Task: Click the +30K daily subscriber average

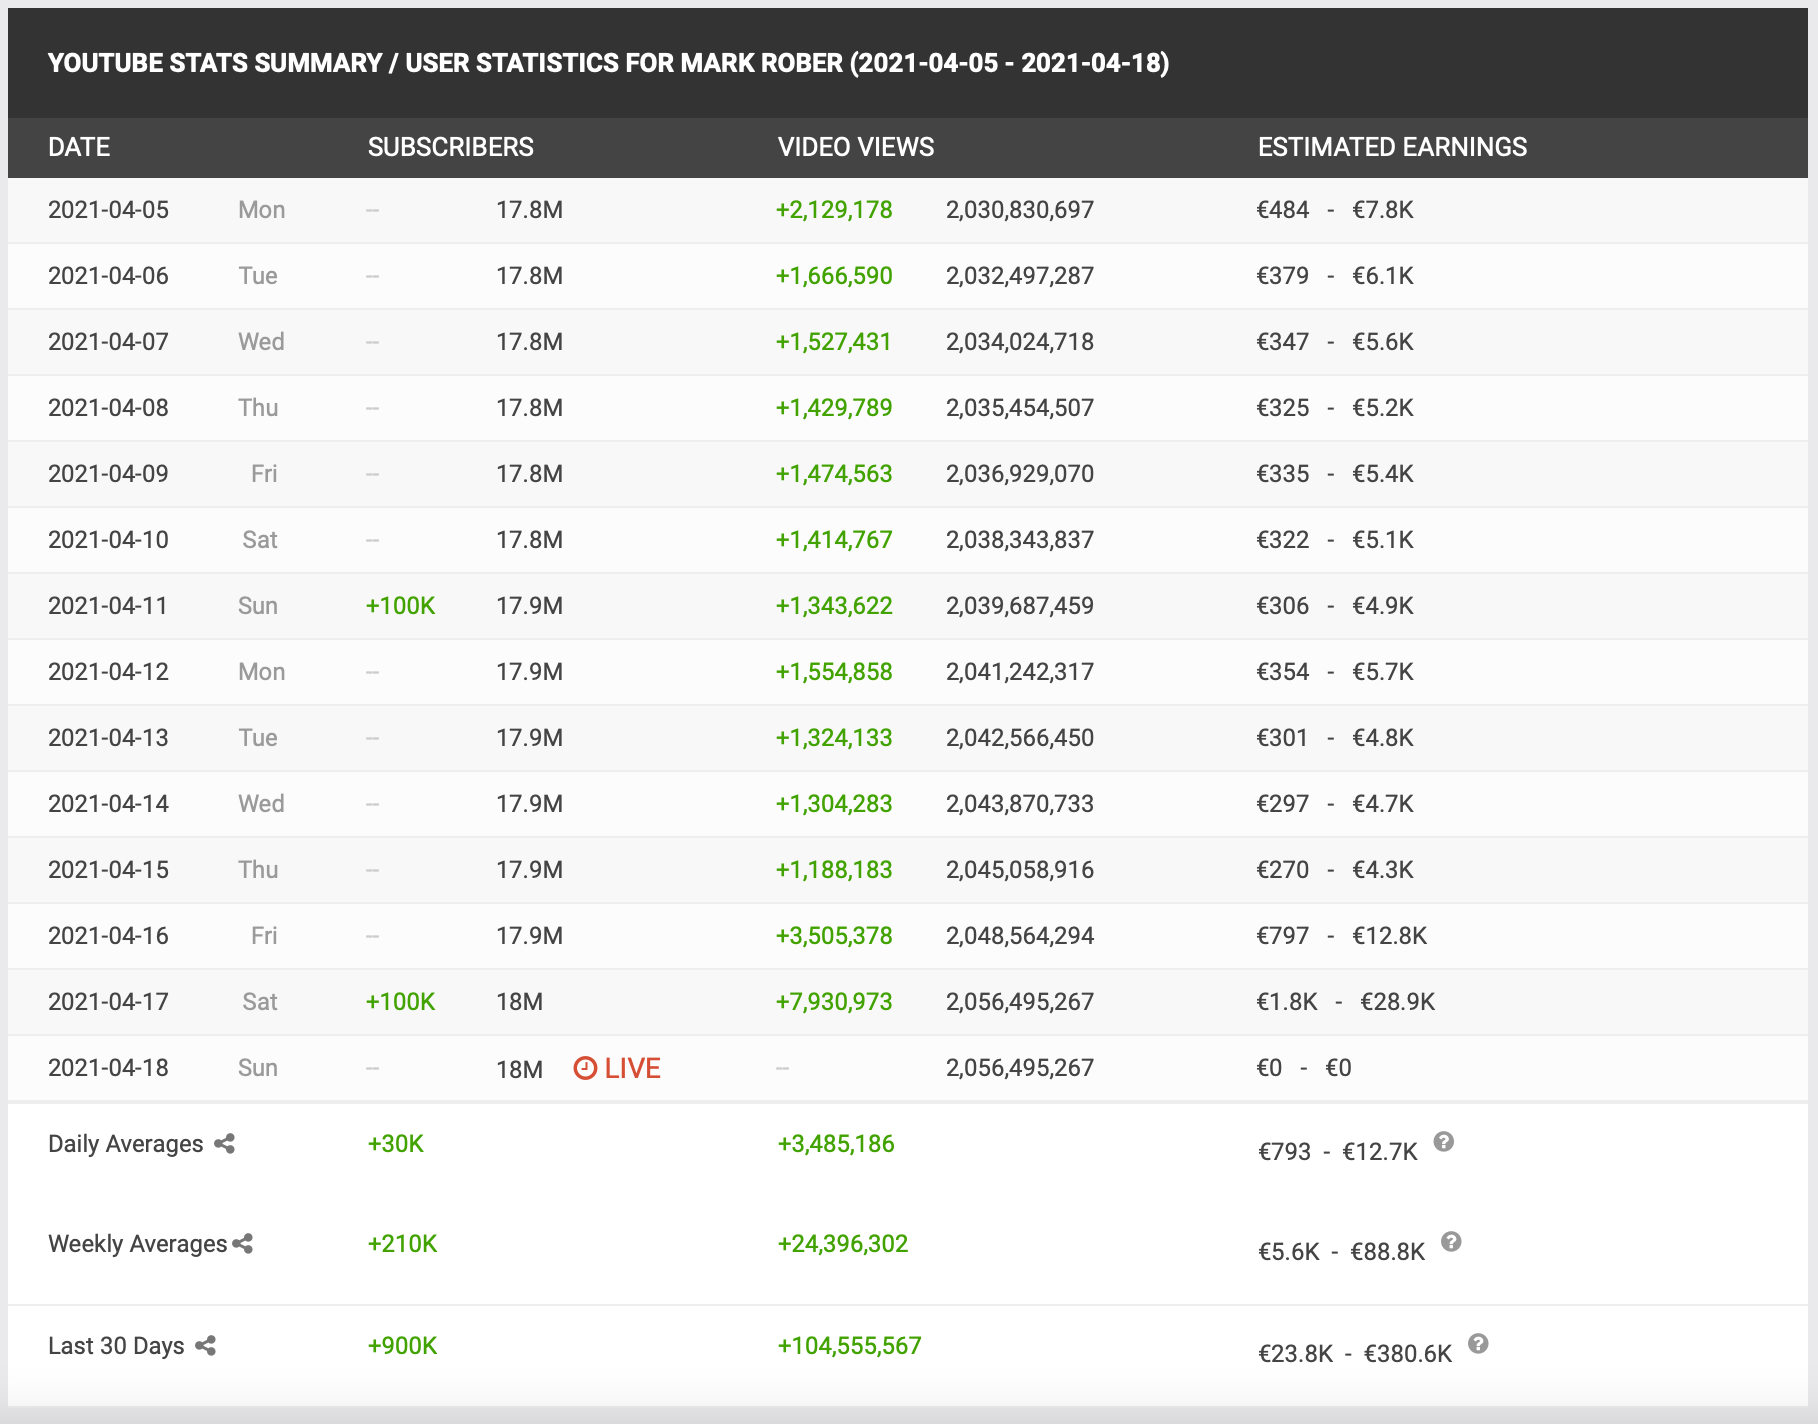Action: click(396, 1144)
